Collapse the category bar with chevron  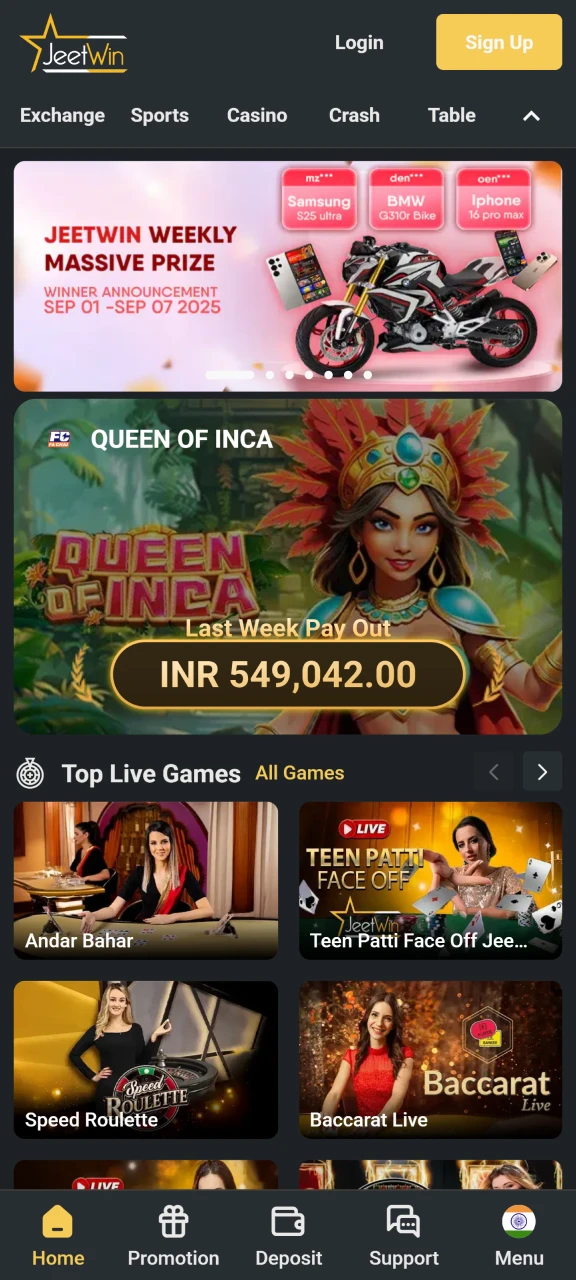tap(532, 116)
